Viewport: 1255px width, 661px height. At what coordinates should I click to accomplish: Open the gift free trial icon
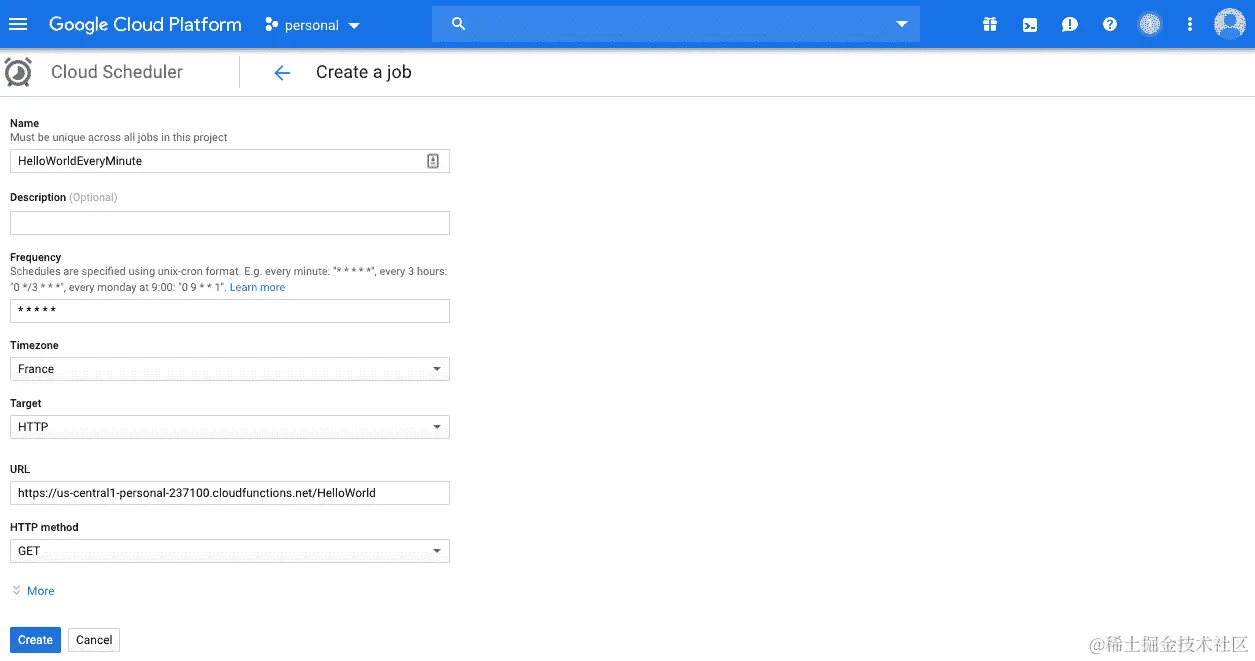pyautogui.click(x=989, y=24)
